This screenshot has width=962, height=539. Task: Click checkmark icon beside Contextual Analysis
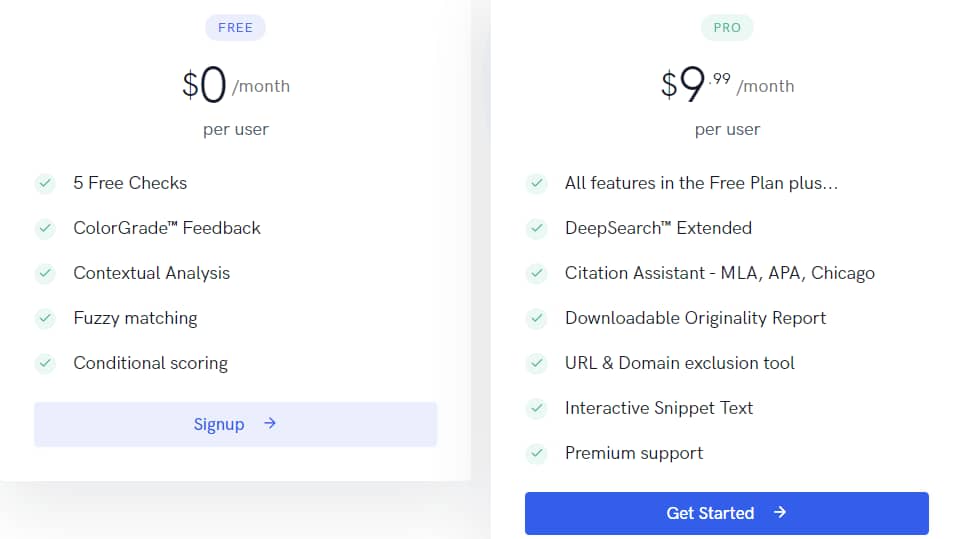pyautogui.click(x=45, y=273)
